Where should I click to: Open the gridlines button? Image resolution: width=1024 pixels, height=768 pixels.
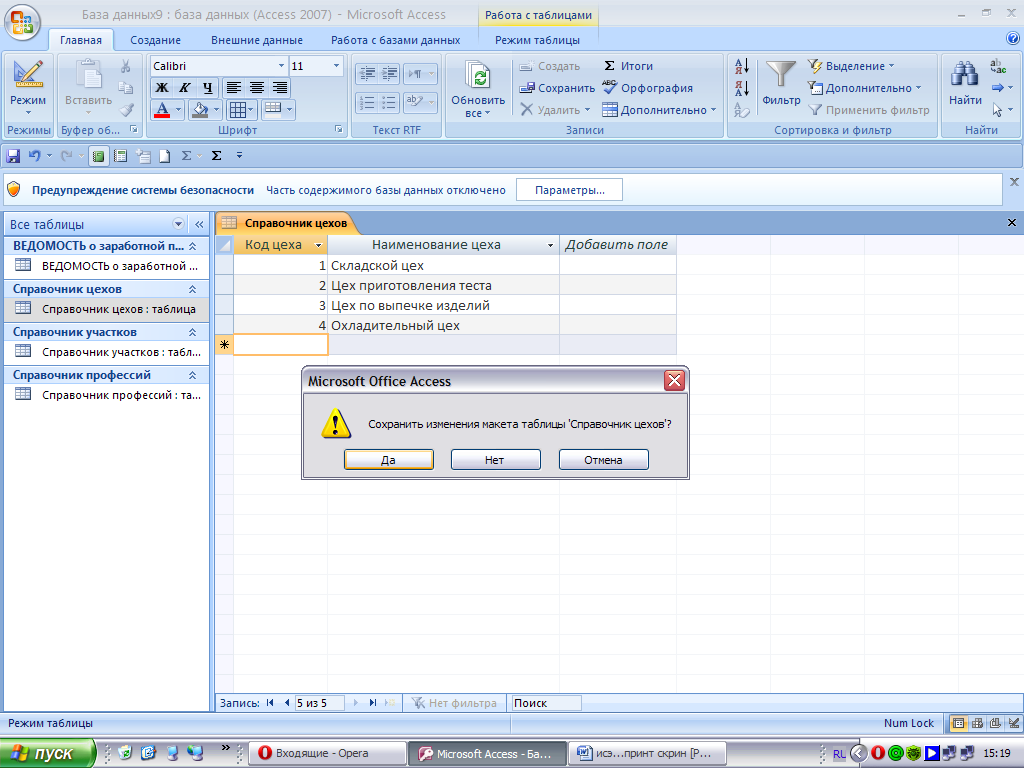pos(237,110)
